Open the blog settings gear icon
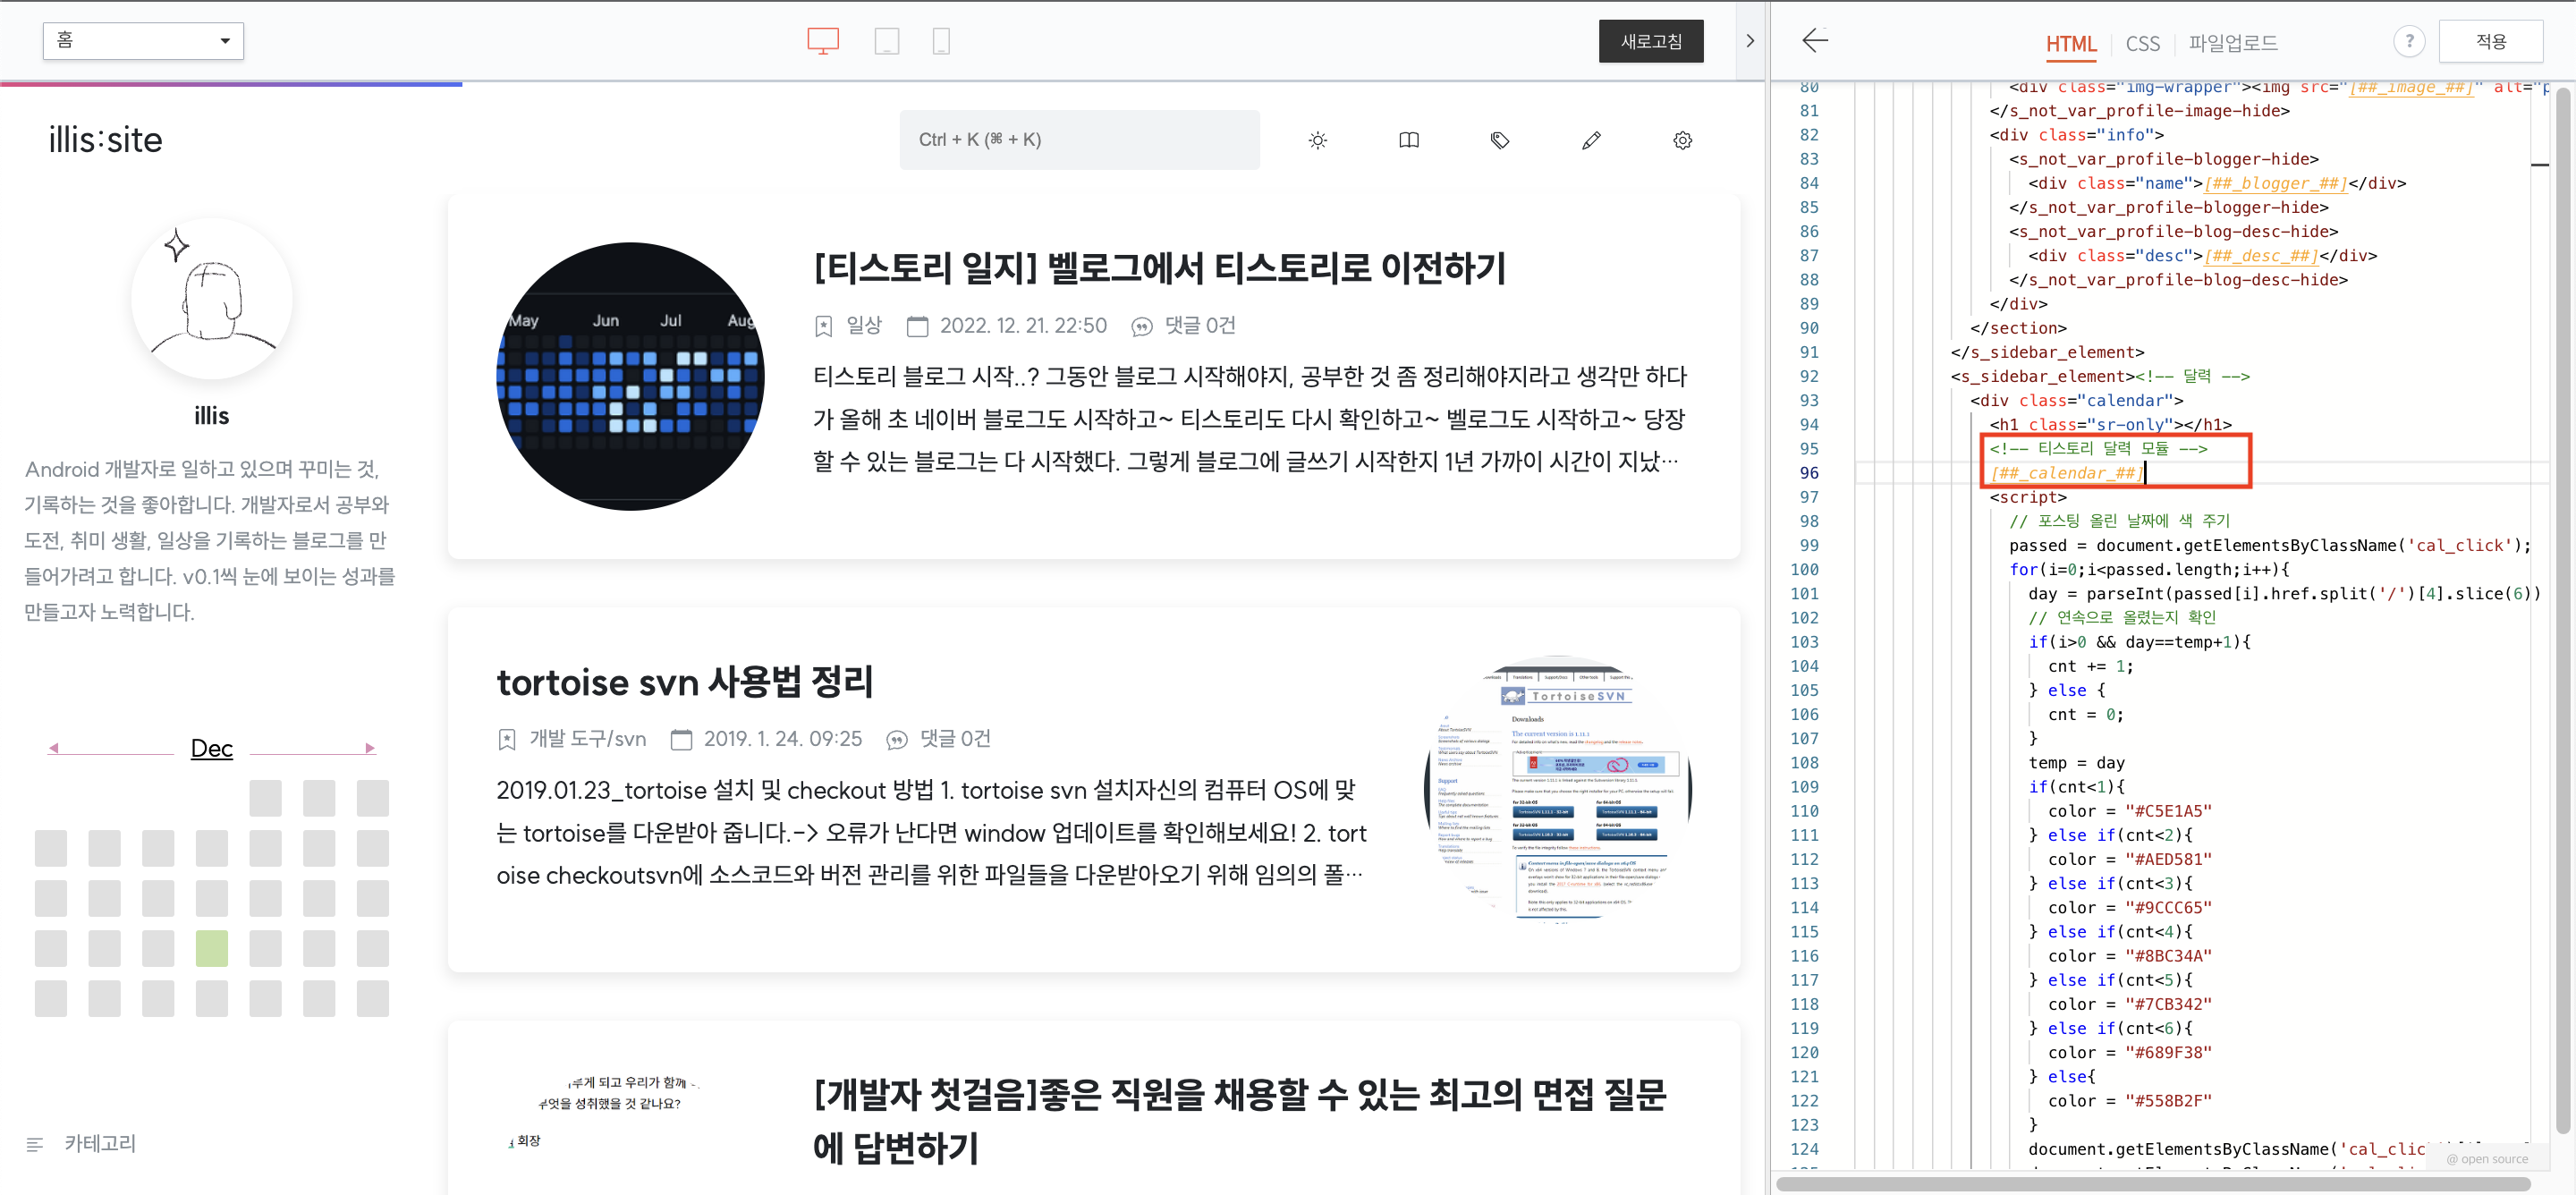This screenshot has height=1195, width=2576. (1682, 140)
